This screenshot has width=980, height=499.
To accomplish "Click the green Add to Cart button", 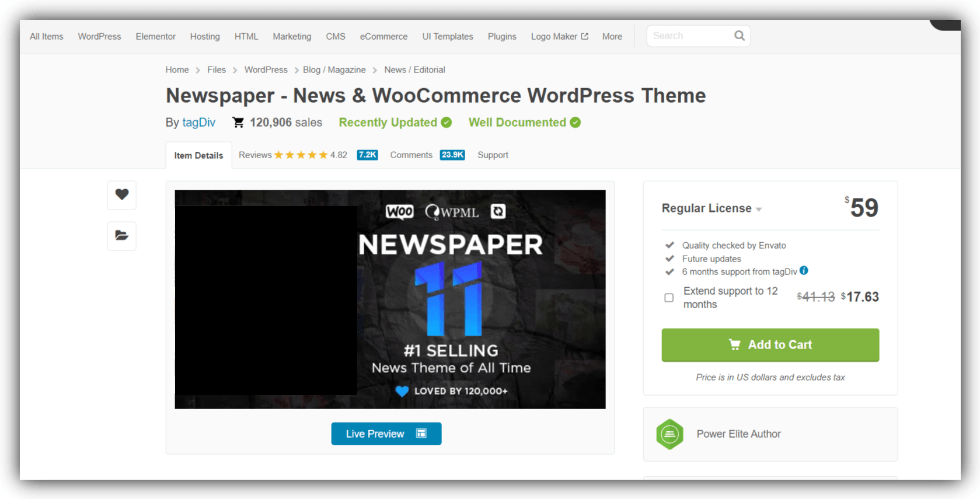I will pyautogui.click(x=770, y=345).
